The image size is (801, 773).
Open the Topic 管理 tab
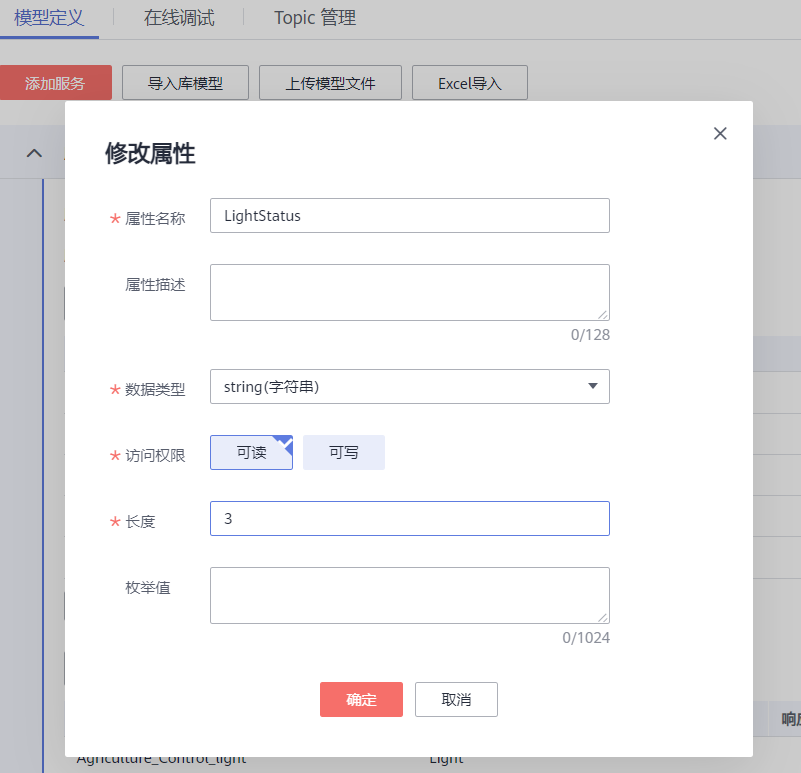pyautogui.click(x=315, y=18)
